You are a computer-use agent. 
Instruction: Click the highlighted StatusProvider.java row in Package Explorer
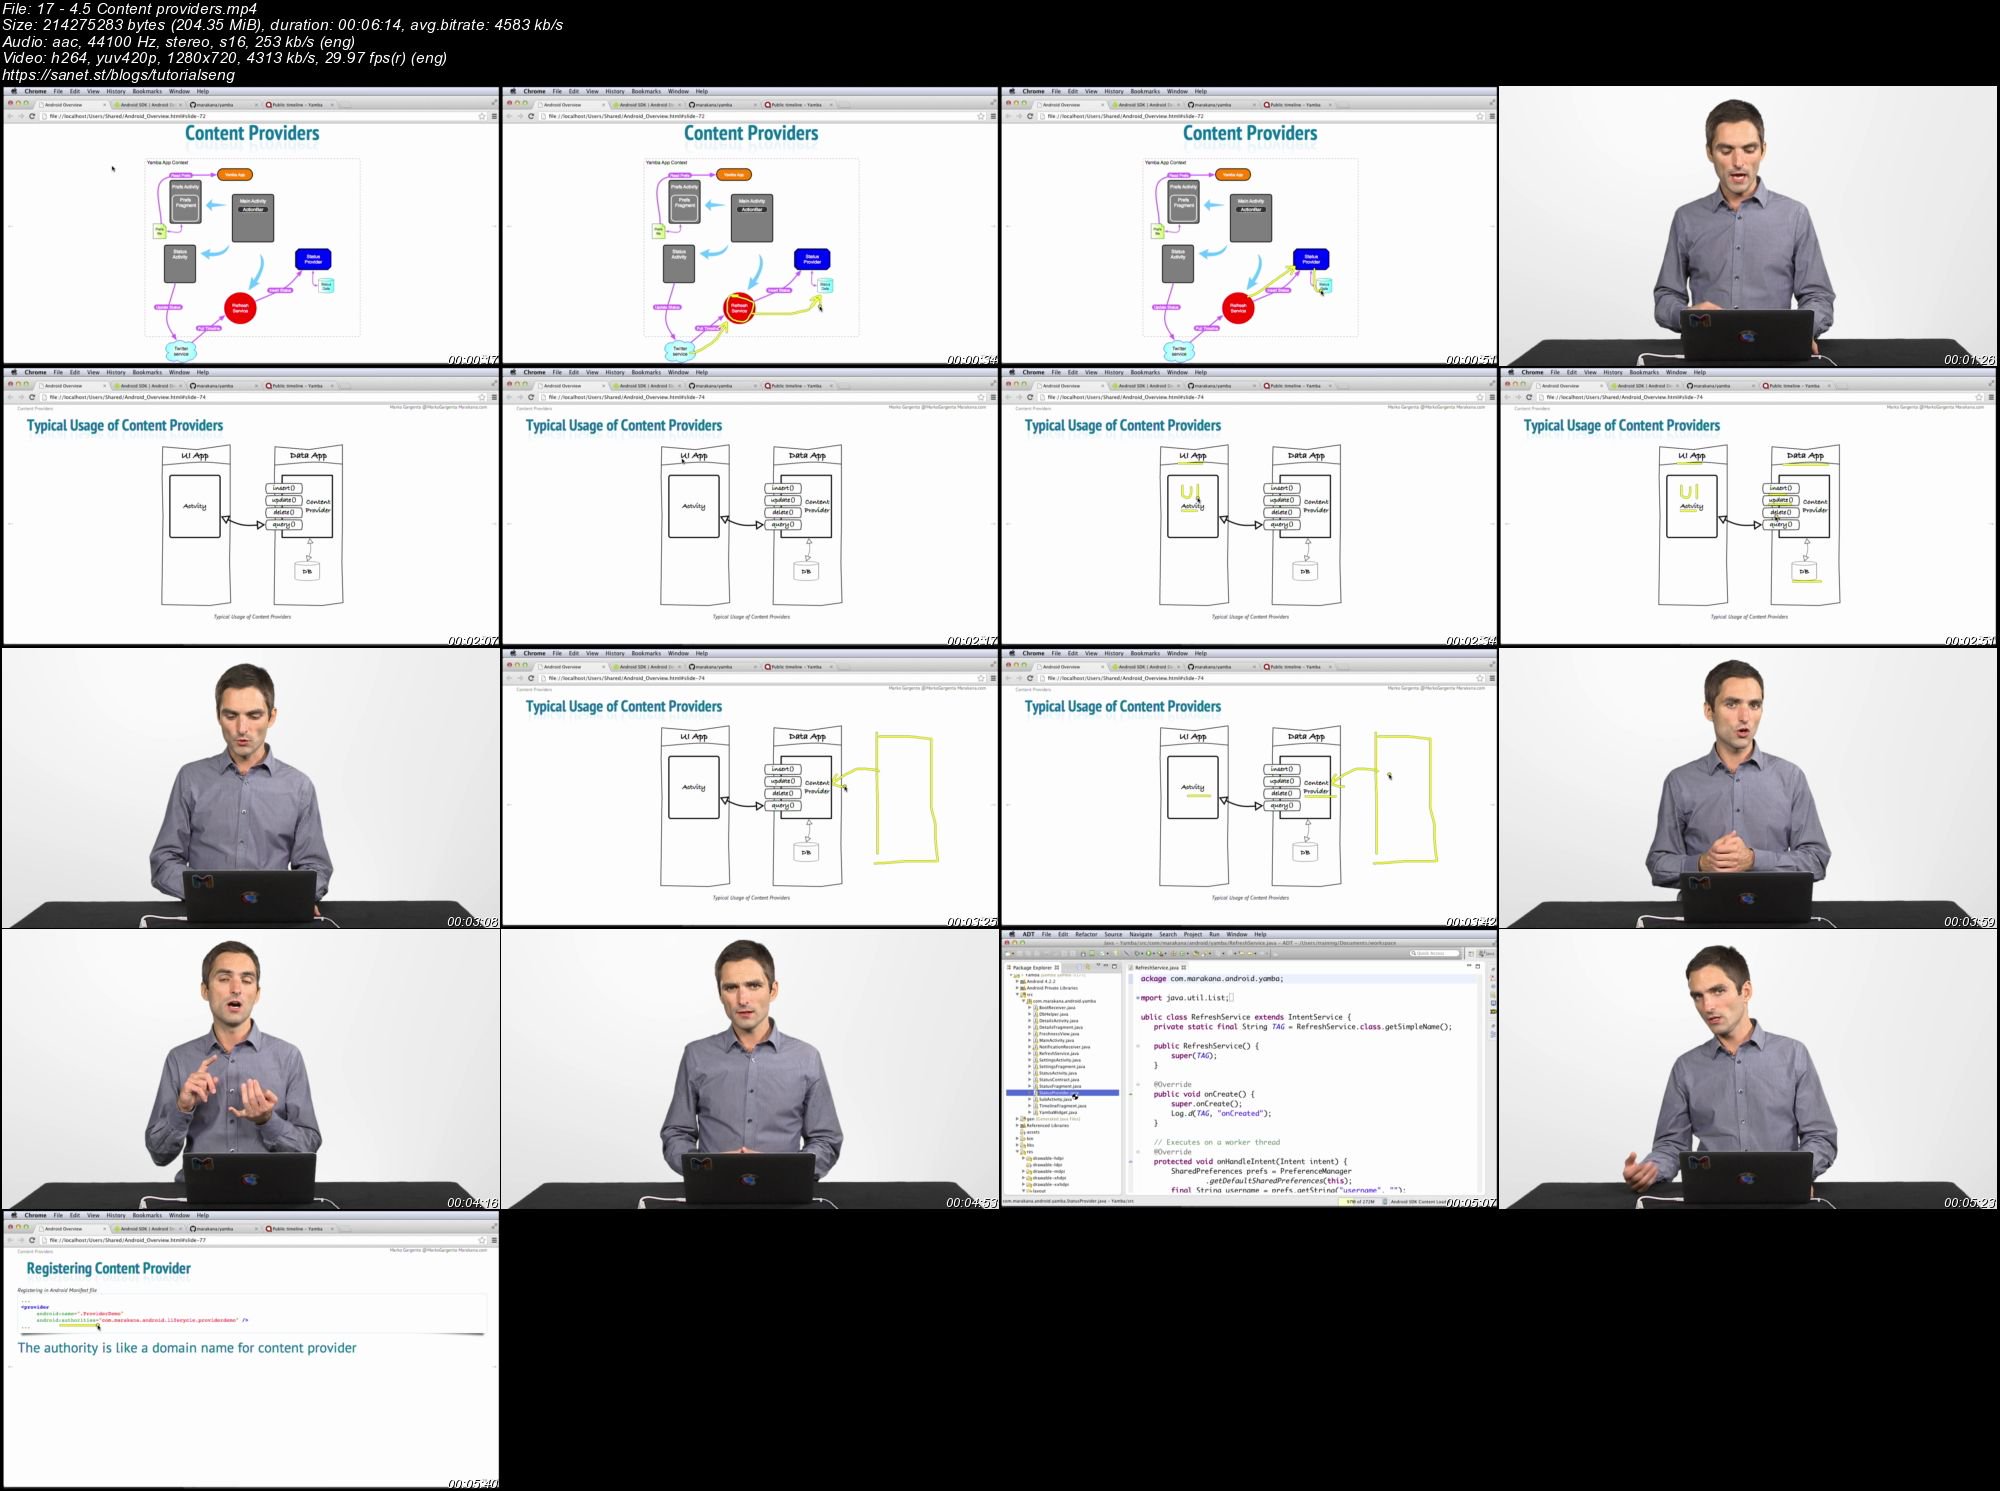(1062, 1093)
